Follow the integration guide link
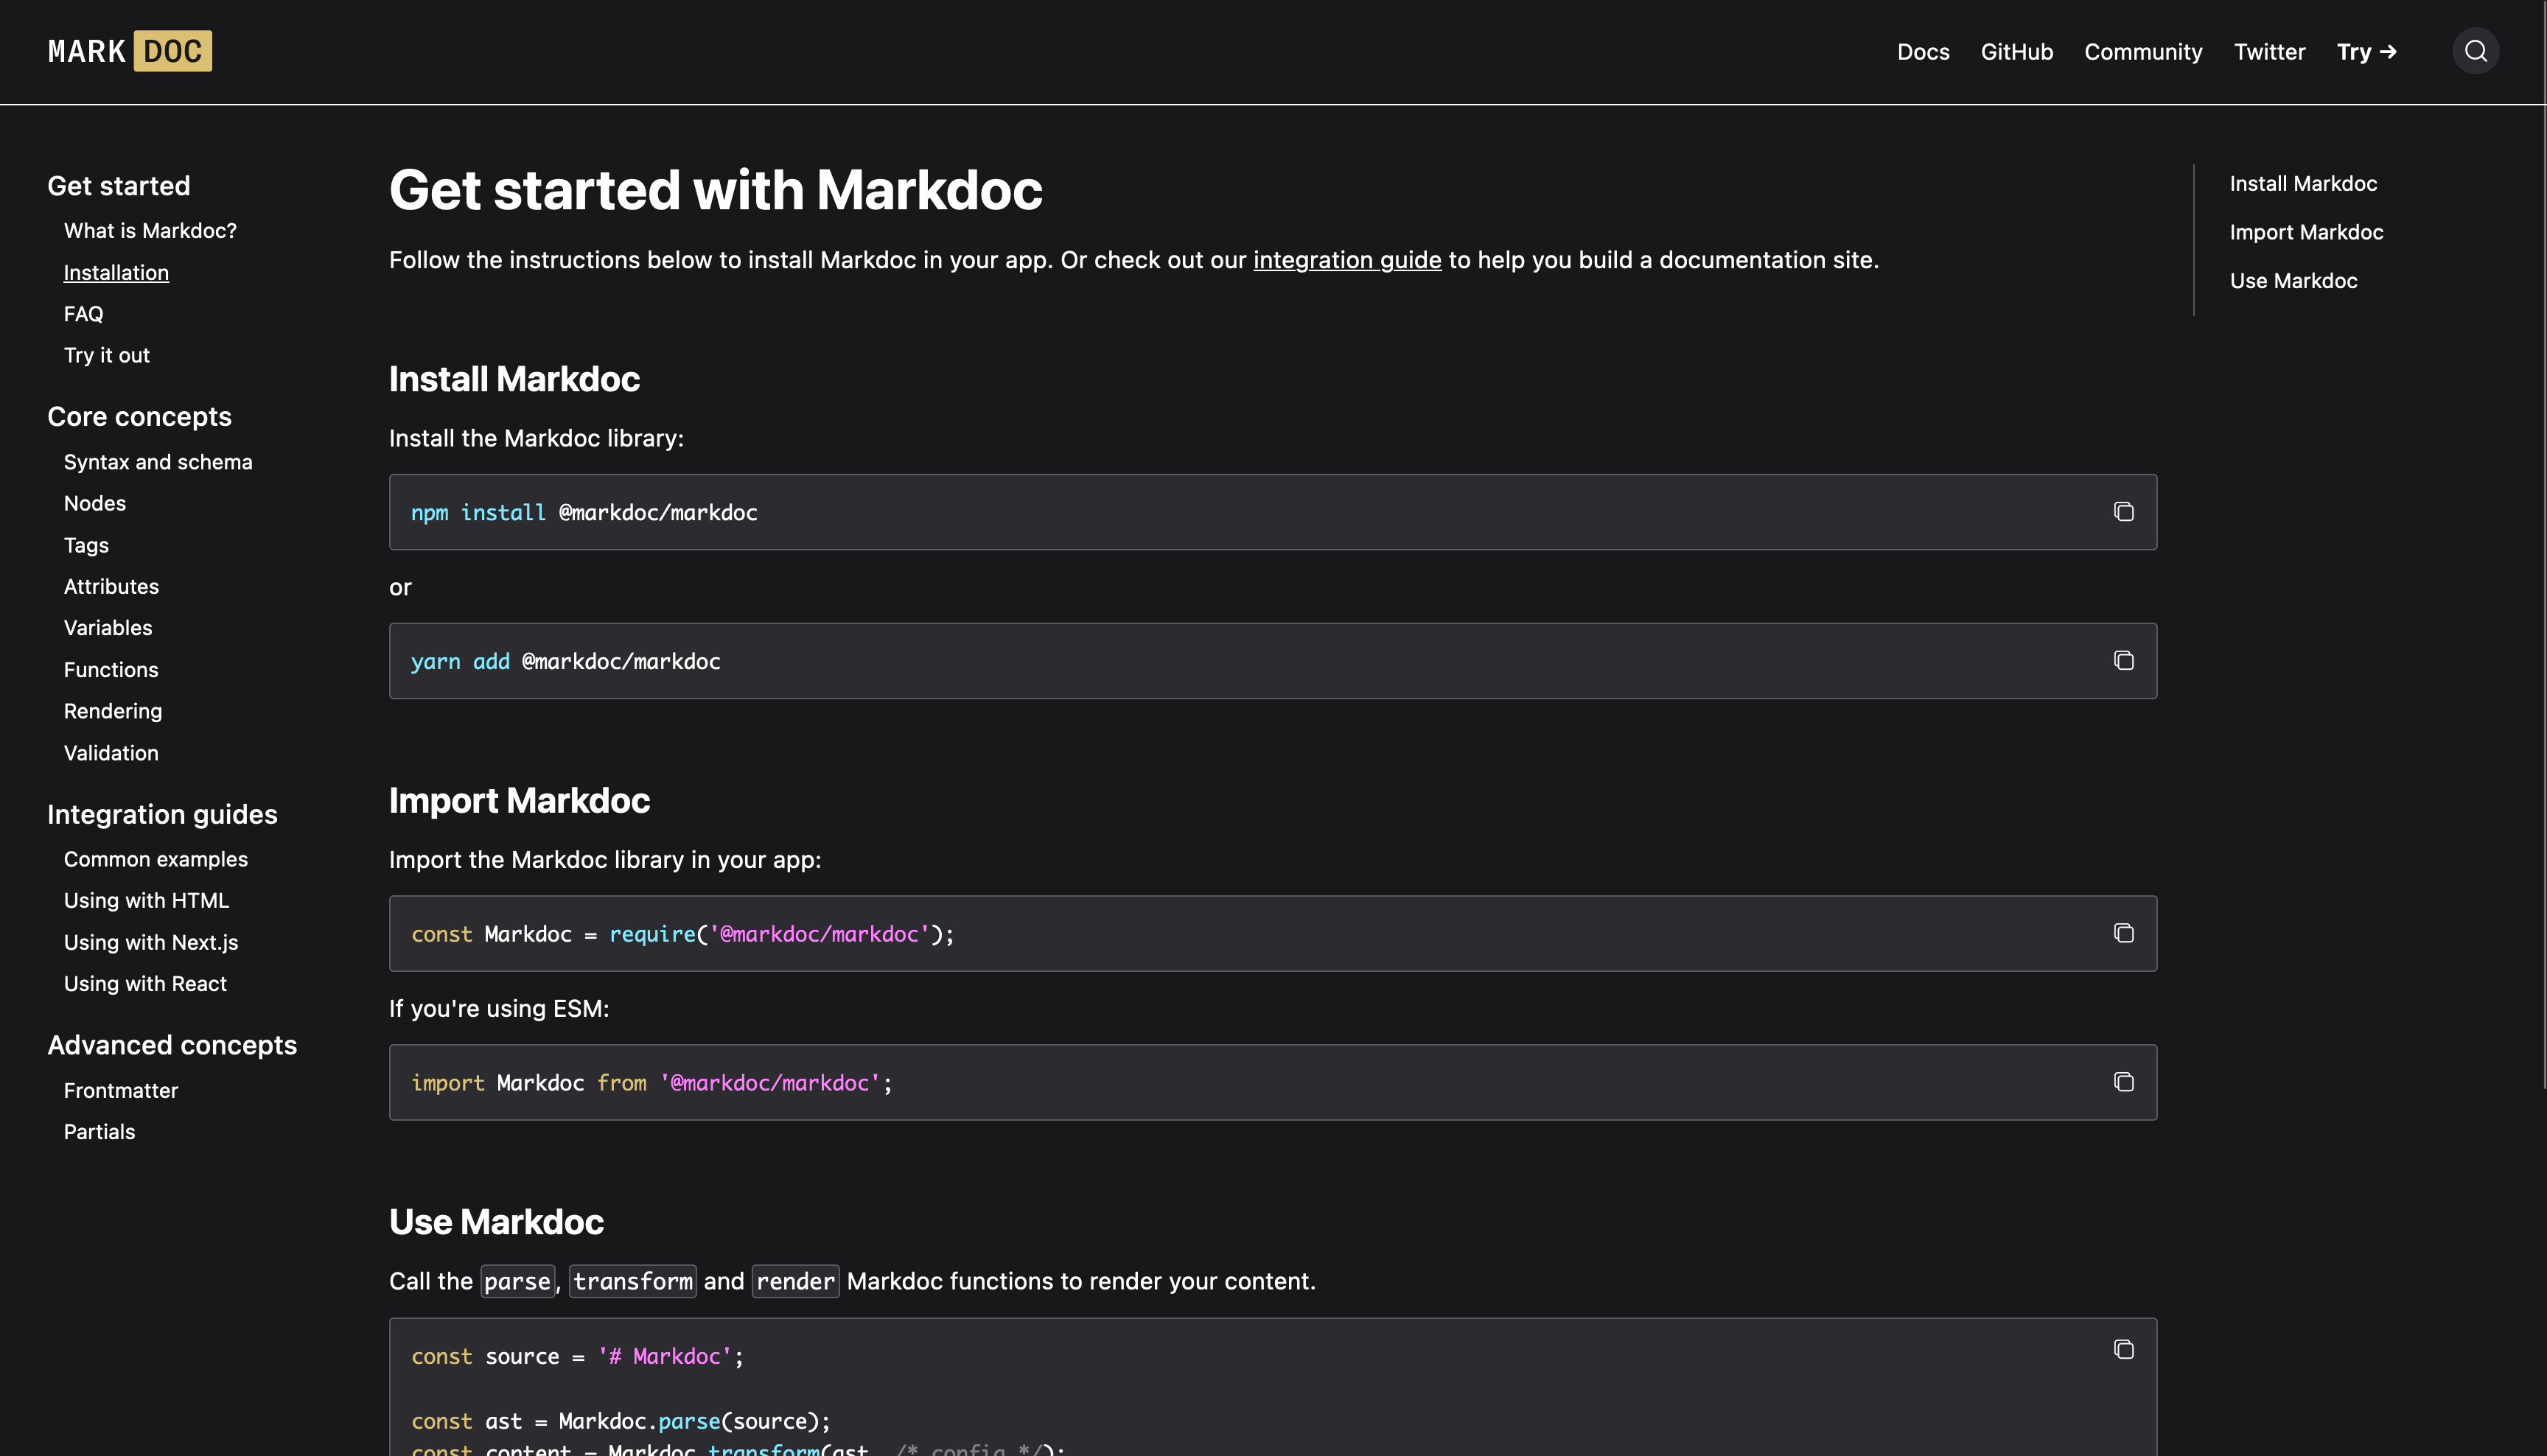This screenshot has width=2547, height=1456. 1346,260
